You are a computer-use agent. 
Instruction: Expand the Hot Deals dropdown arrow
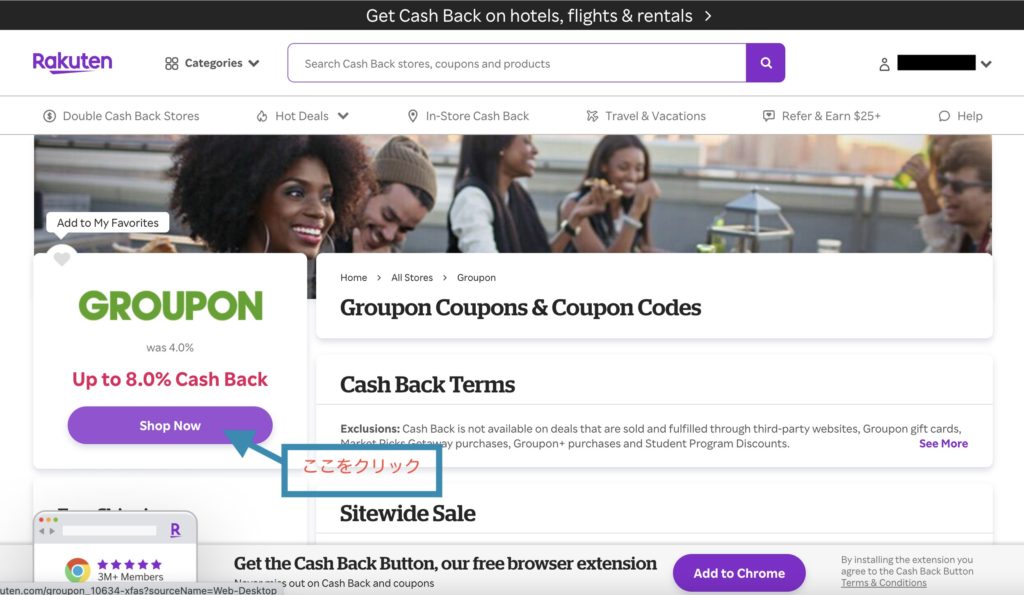[x=343, y=116]
